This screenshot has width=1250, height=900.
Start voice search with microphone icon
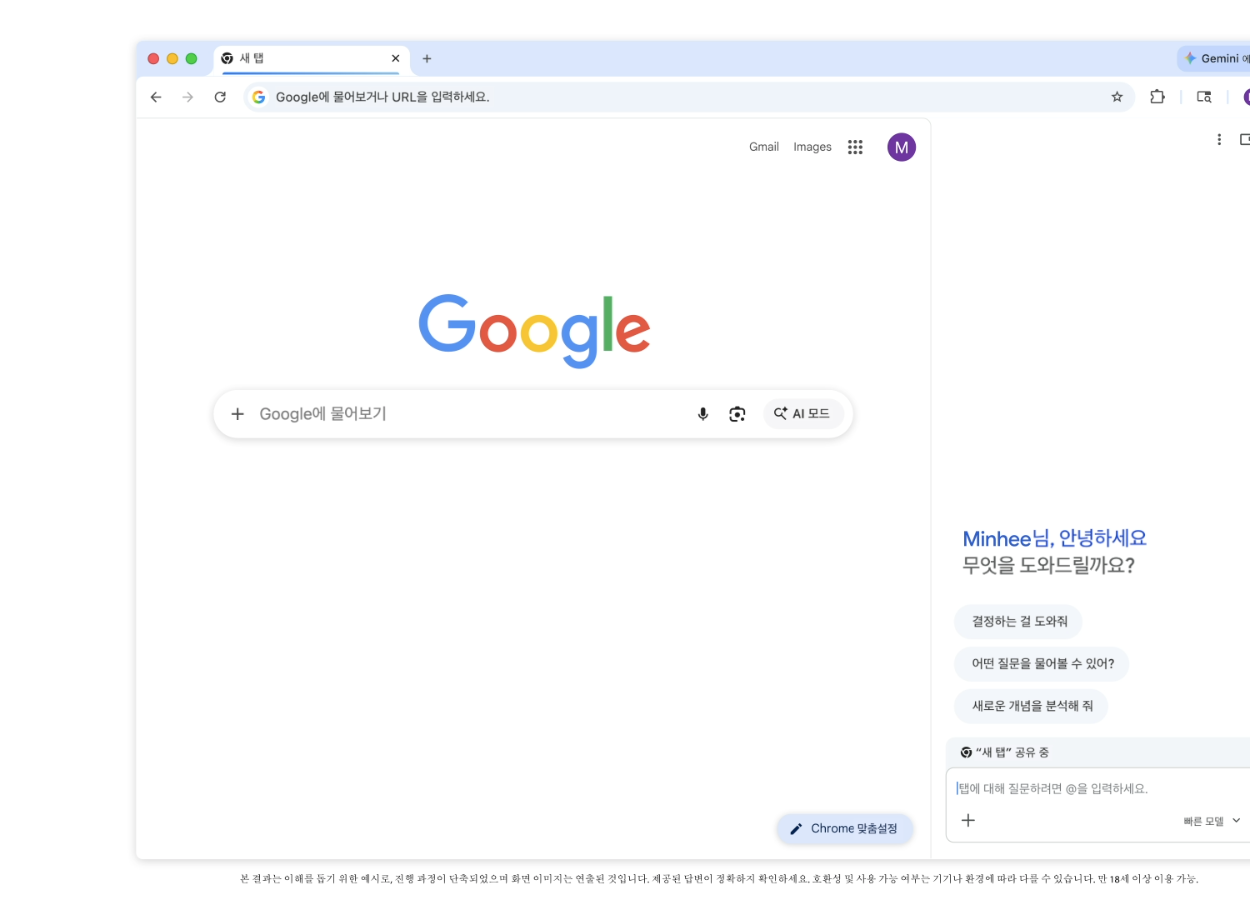(x=703, y=414)
